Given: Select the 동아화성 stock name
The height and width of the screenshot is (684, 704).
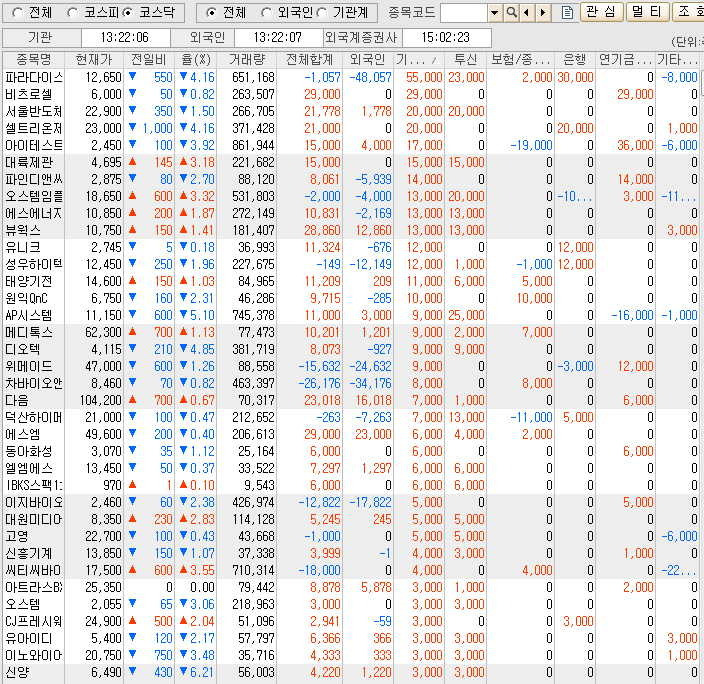Looking at the screenshot, I should point(29,451).
